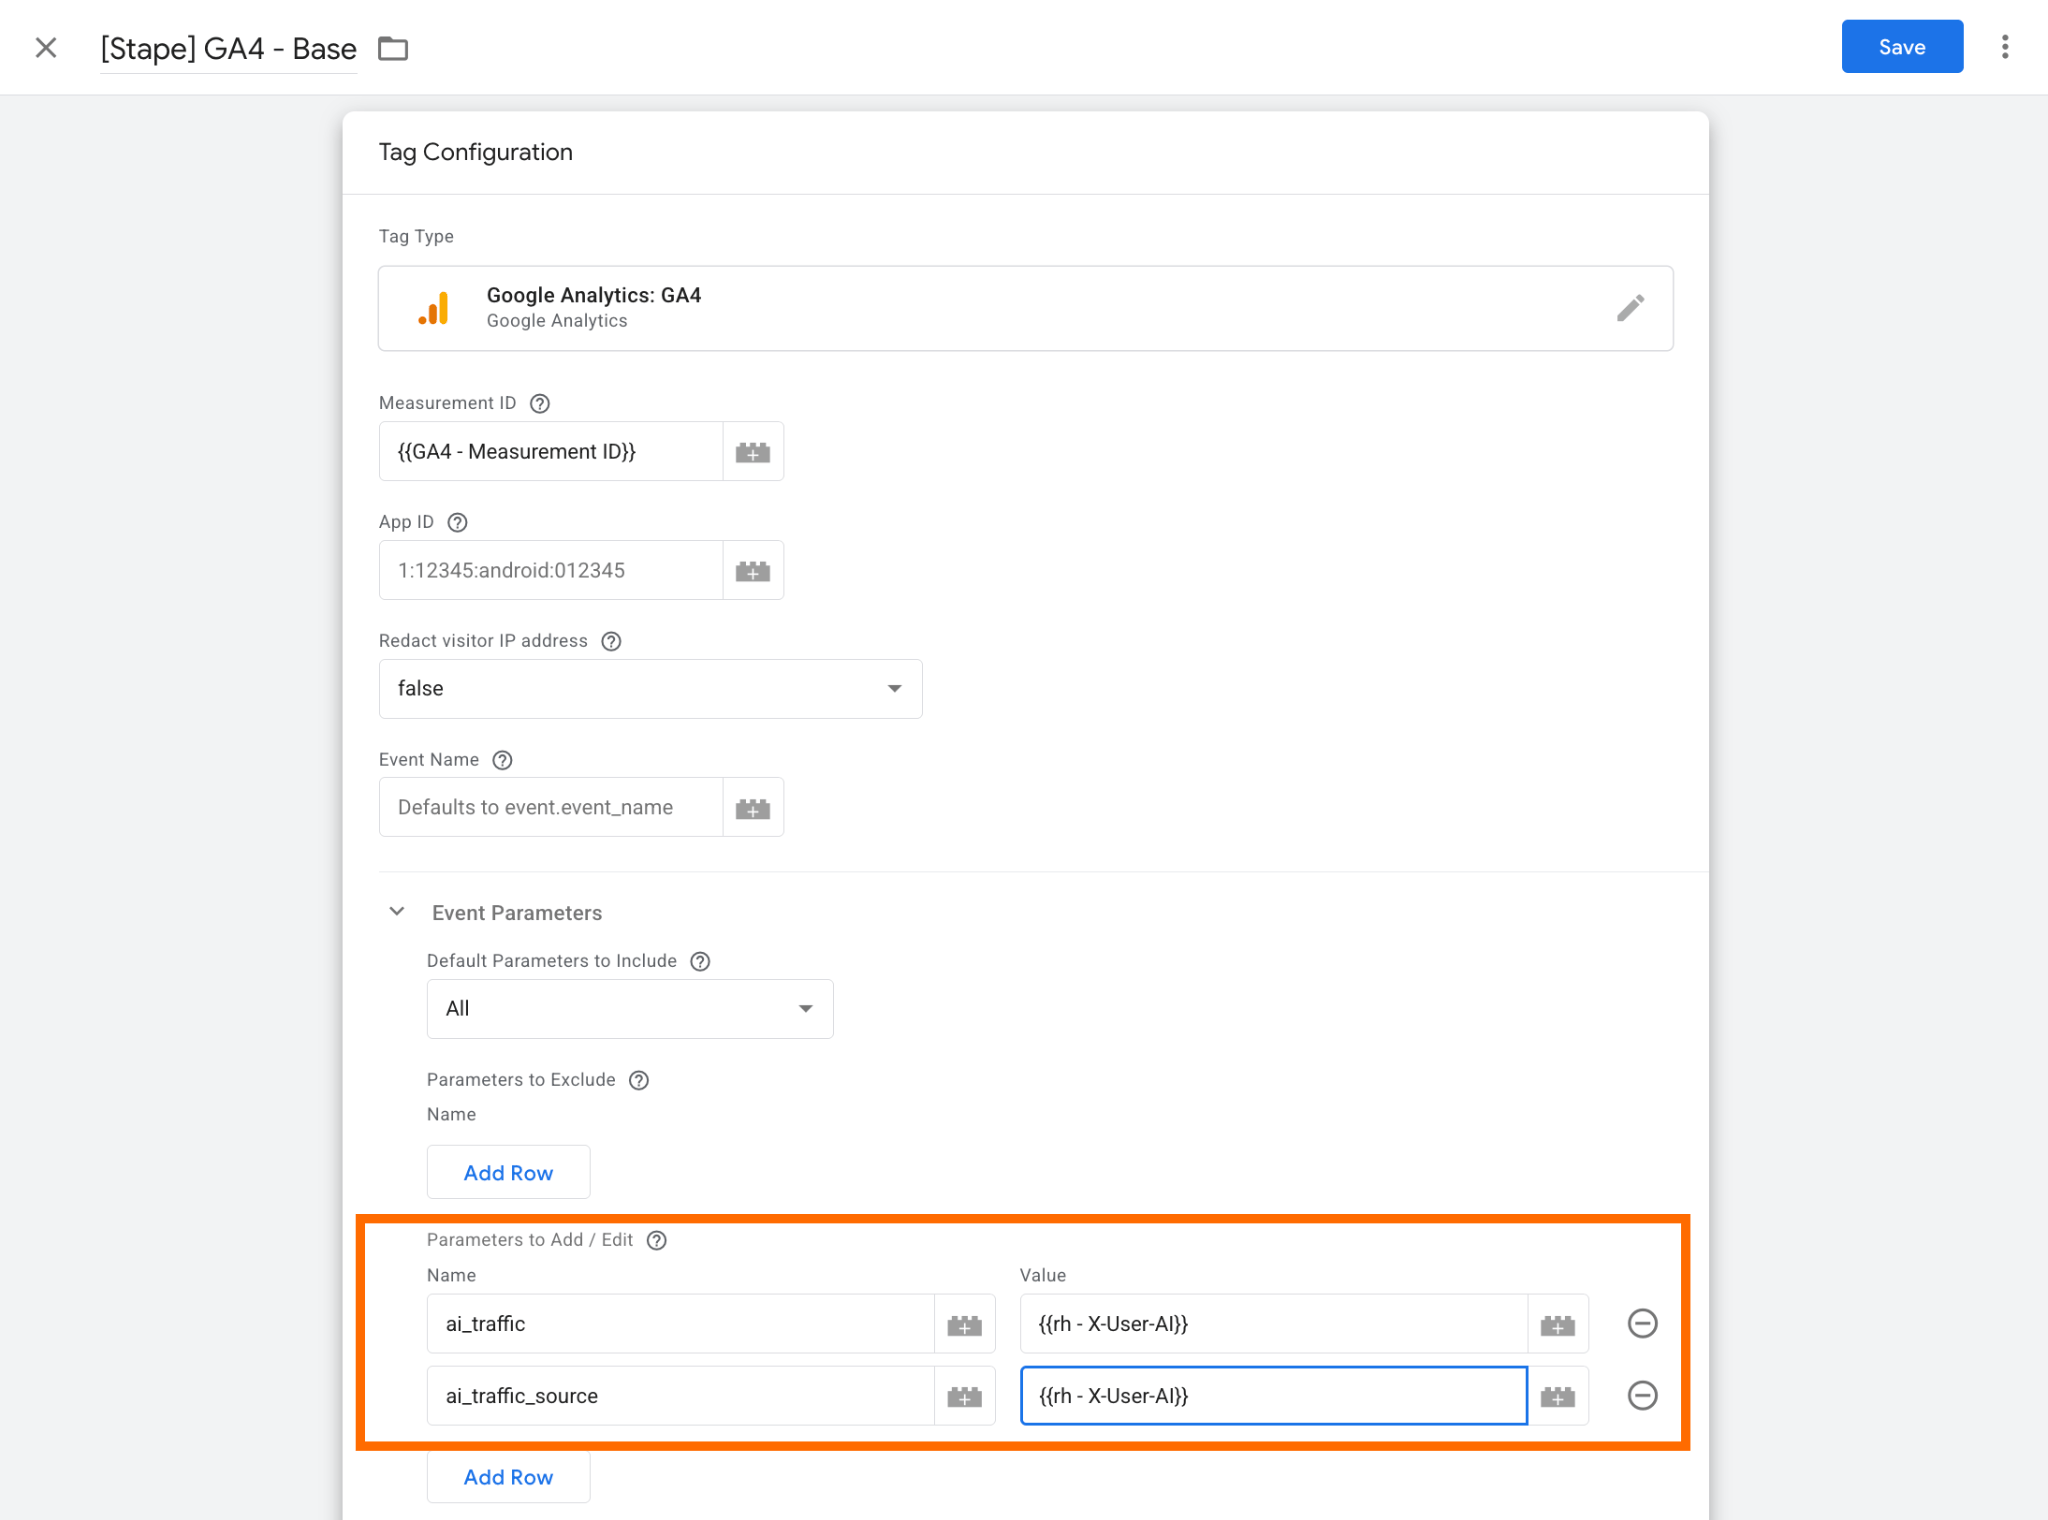Add a row under Parameters to Exclude
The image size is (2048, 1520).
pyautogui.click(x=508, y=1172)
